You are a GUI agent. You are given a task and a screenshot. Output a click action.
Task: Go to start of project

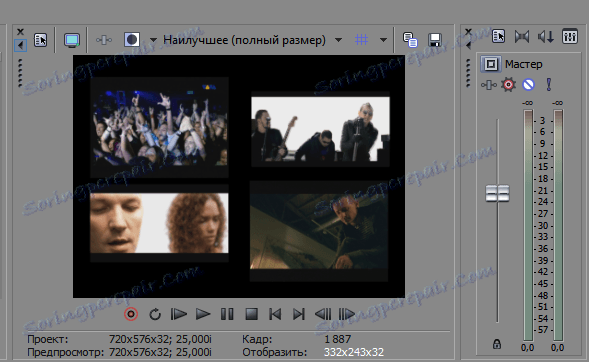275,314
